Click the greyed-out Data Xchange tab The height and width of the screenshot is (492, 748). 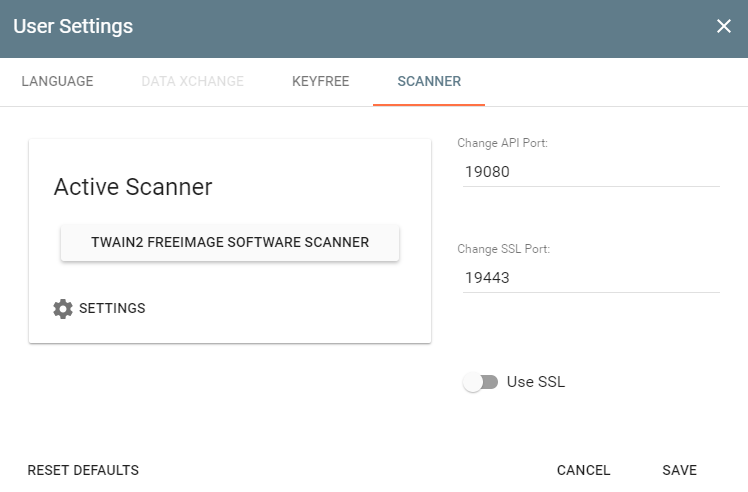192,82
